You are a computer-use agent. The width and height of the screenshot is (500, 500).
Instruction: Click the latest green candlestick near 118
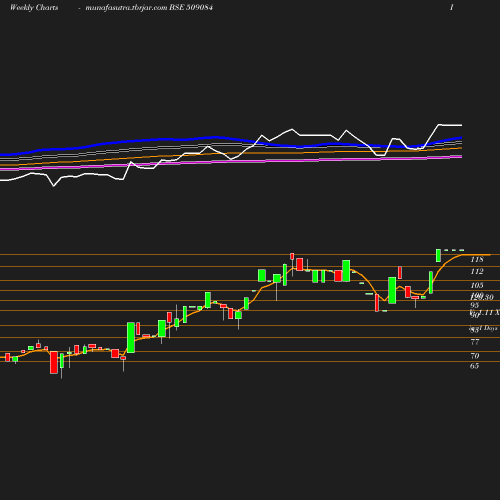[438, 255]
